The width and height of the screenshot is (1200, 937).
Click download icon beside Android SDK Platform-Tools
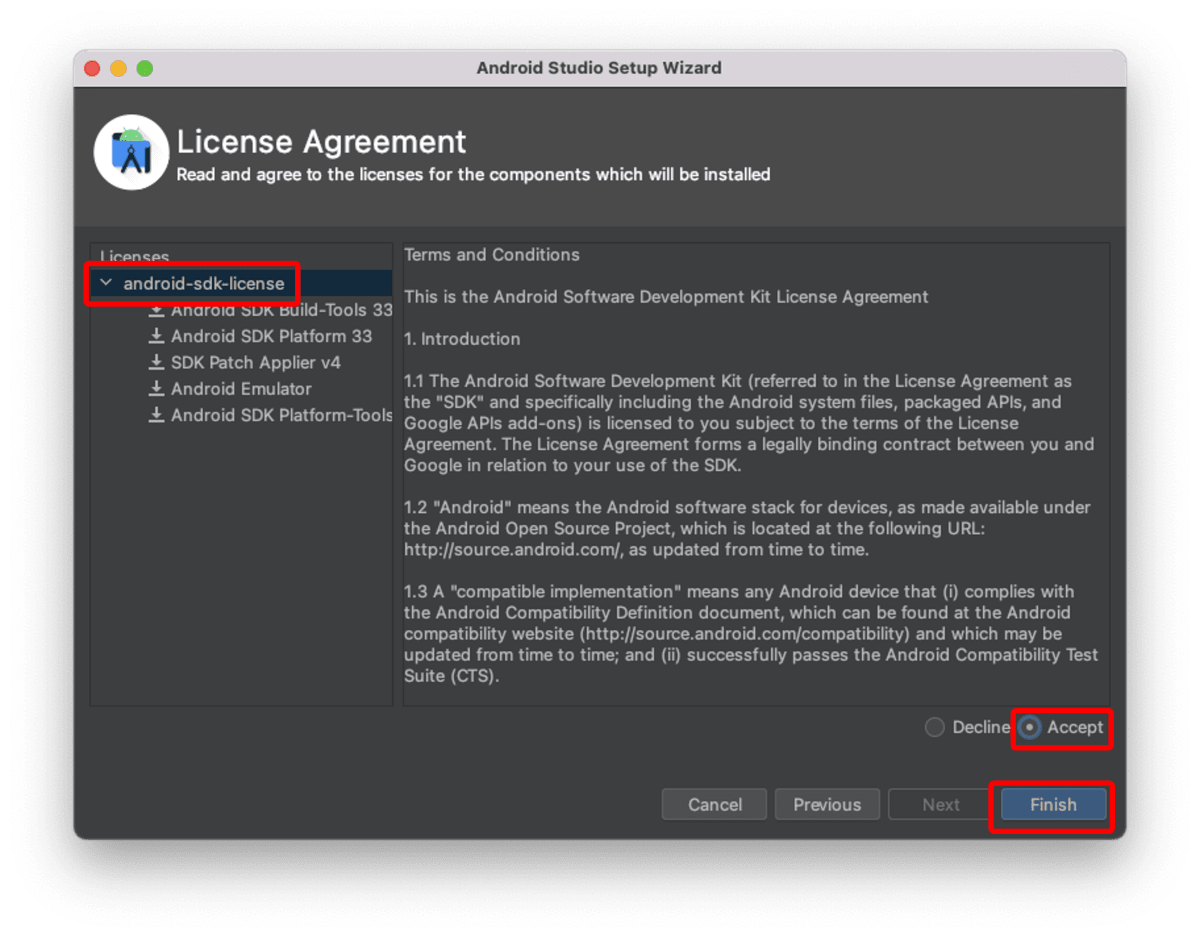[156, 415]
